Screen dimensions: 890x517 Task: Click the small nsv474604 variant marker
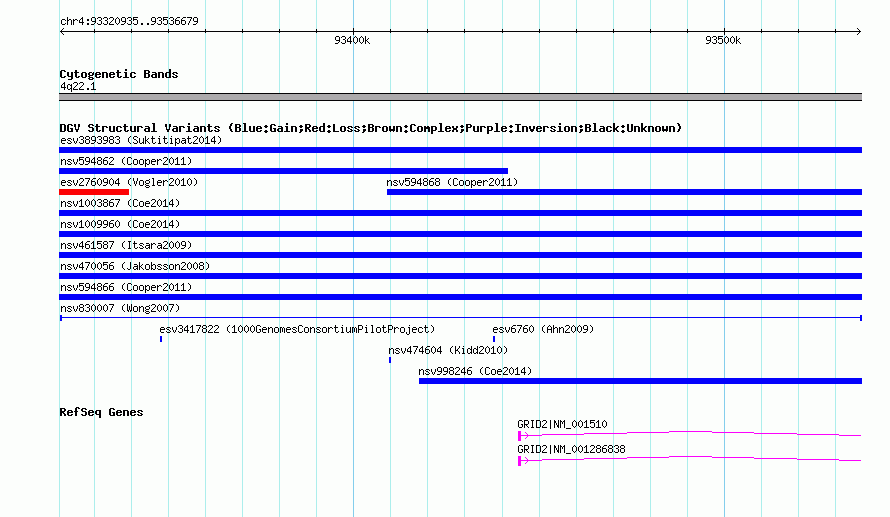click(x=390, y=360)
